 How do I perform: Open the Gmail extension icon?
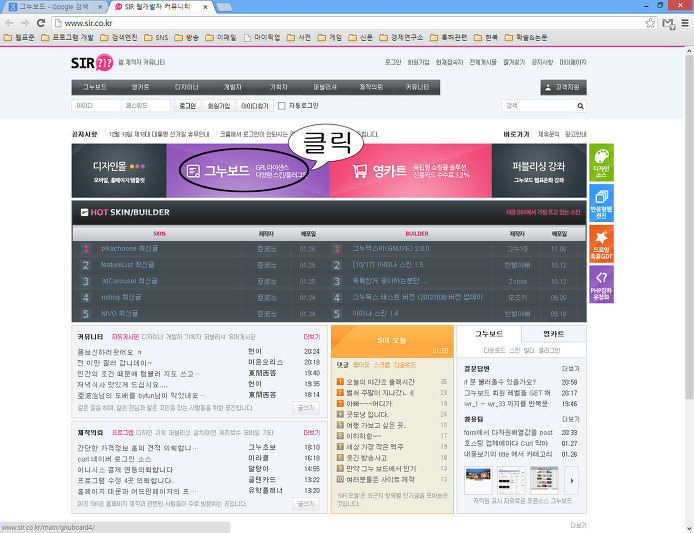tap(668, 23)
